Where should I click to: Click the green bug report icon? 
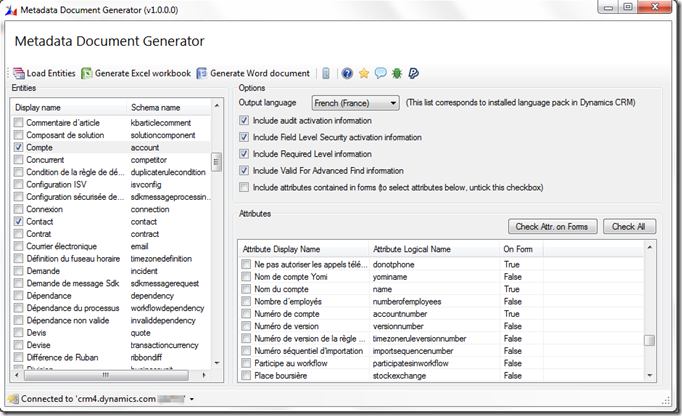[x=397, y=73]
